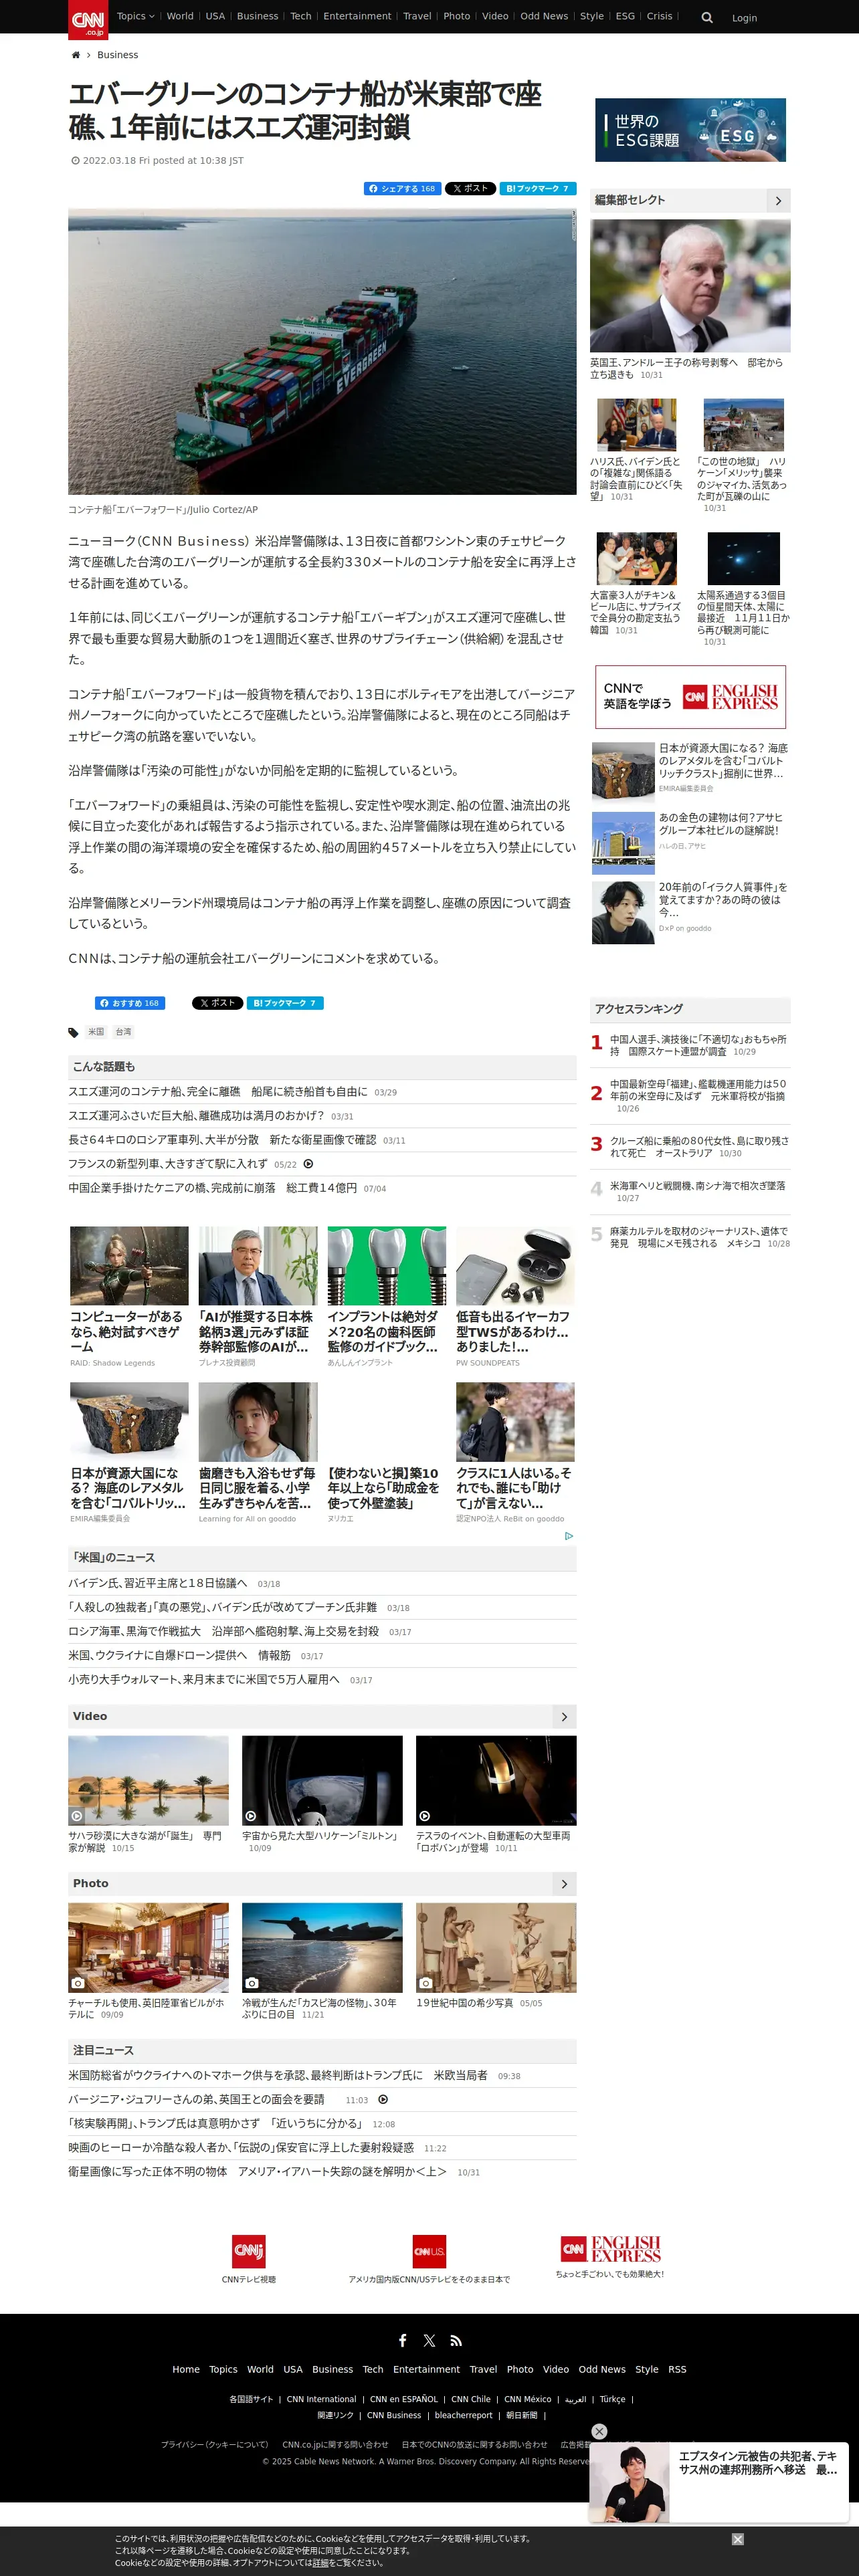Click the 台湾 tag
Viewport: 859px width, 2576px height.
pyautogui.click(x=123, y=1032)
